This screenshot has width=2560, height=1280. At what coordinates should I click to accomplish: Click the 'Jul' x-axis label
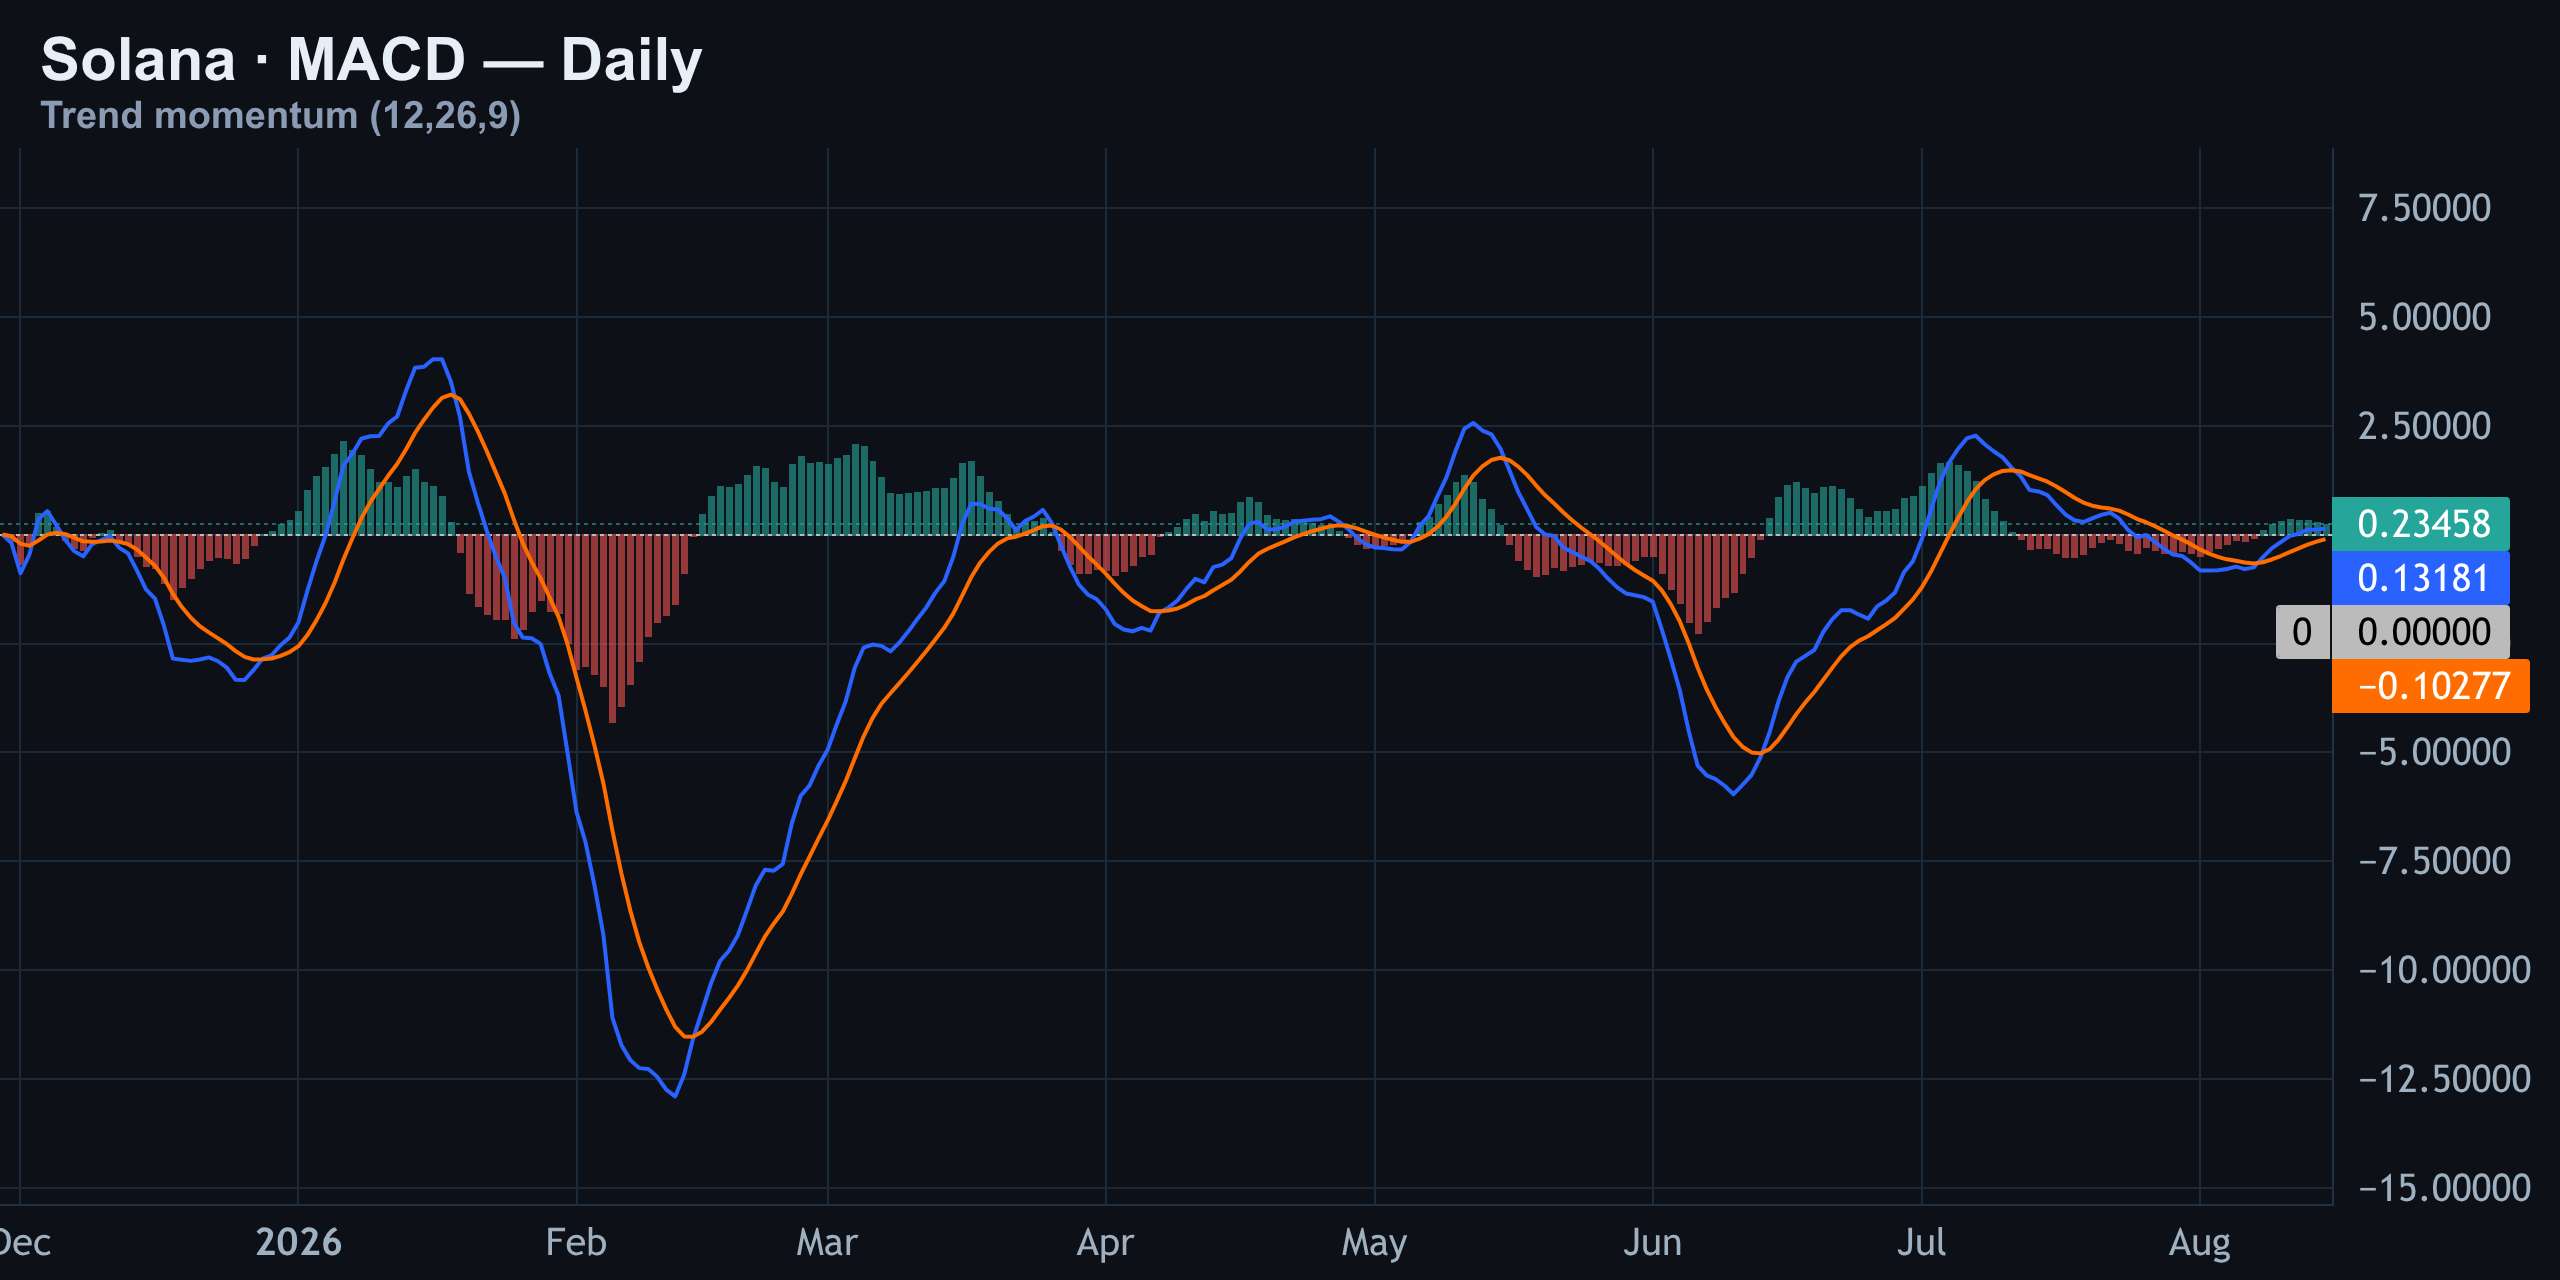pos(1921,1242)
